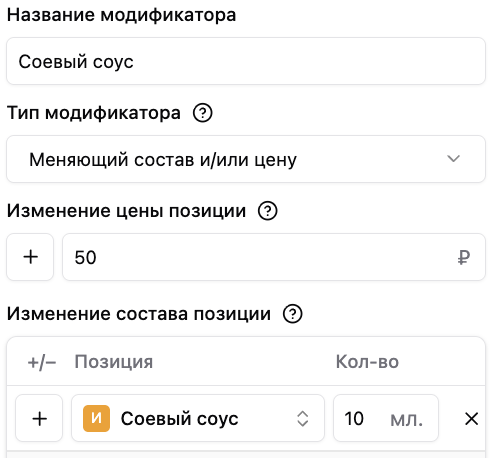This screenshot has height=458, width=494.
Task: Click the мл. unit label
Action: [x=406, y=420]
